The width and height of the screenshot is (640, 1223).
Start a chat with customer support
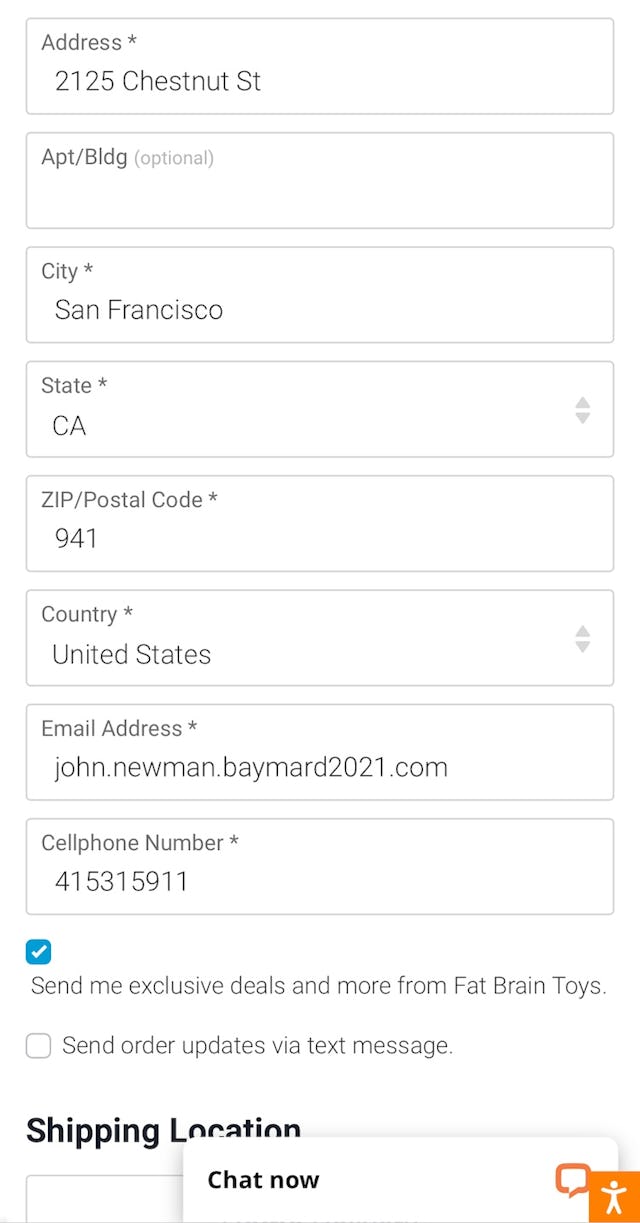[263, 1179]
